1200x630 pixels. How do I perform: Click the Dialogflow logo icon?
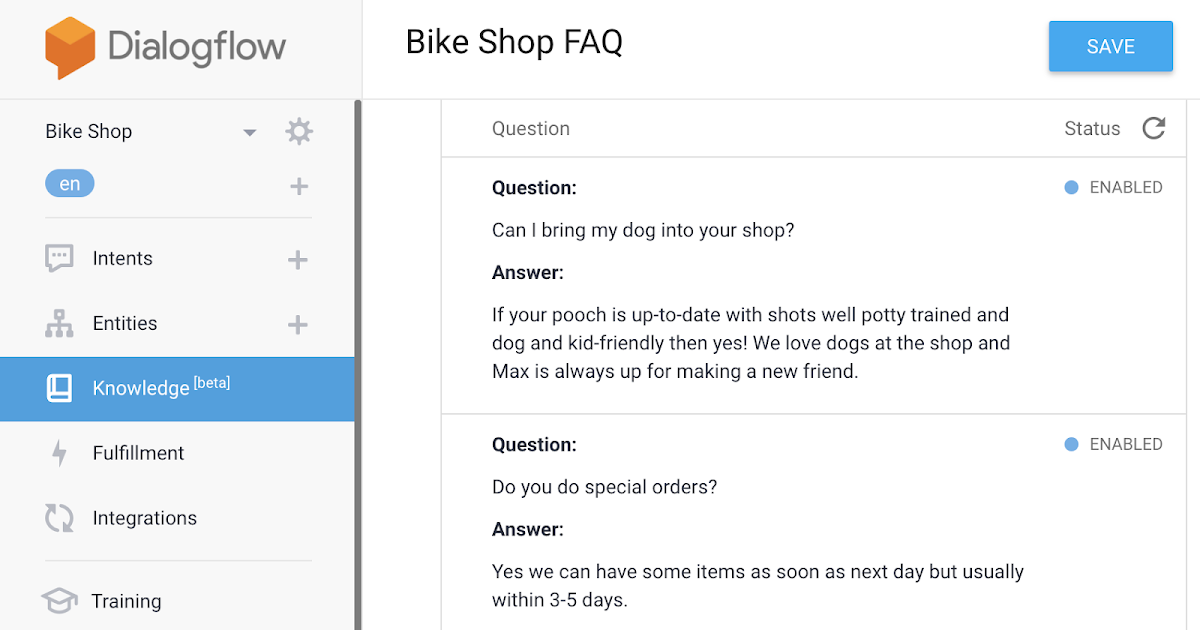(x=70, y=48)
